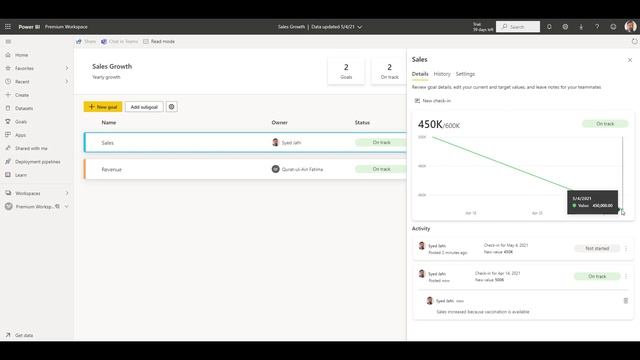640x360 pixels.
Task: Open Datasets in sidebar
Action: click(x=24, y=109)
